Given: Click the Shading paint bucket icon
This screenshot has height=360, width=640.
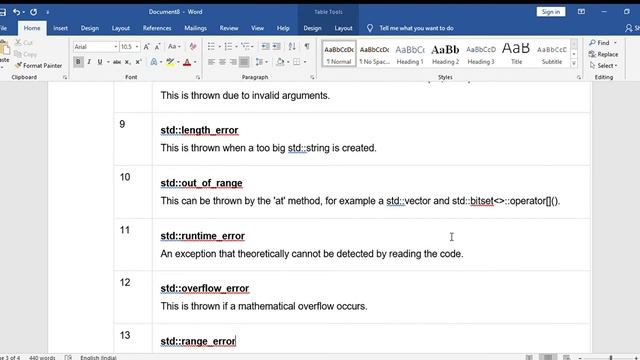Looking at the screenshot, I should (x=280, y=62).
